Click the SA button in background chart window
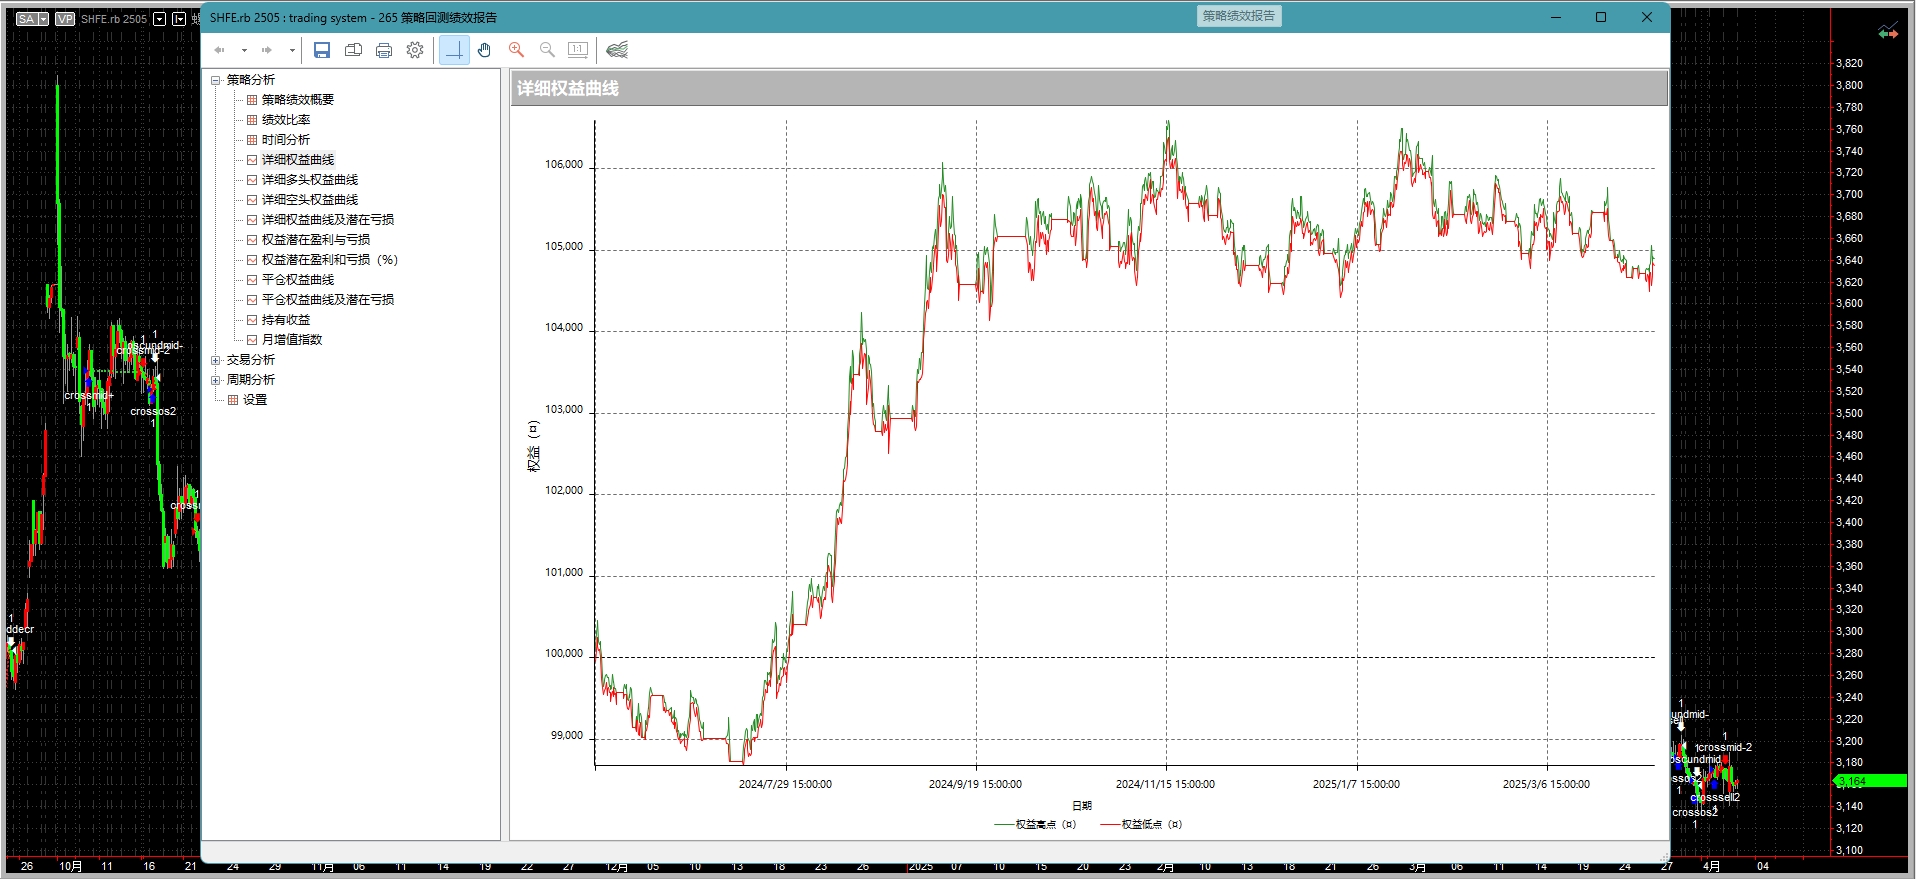Image resolution: width=1917 pixels, height=879 pixels. click(x=27, y=19)
